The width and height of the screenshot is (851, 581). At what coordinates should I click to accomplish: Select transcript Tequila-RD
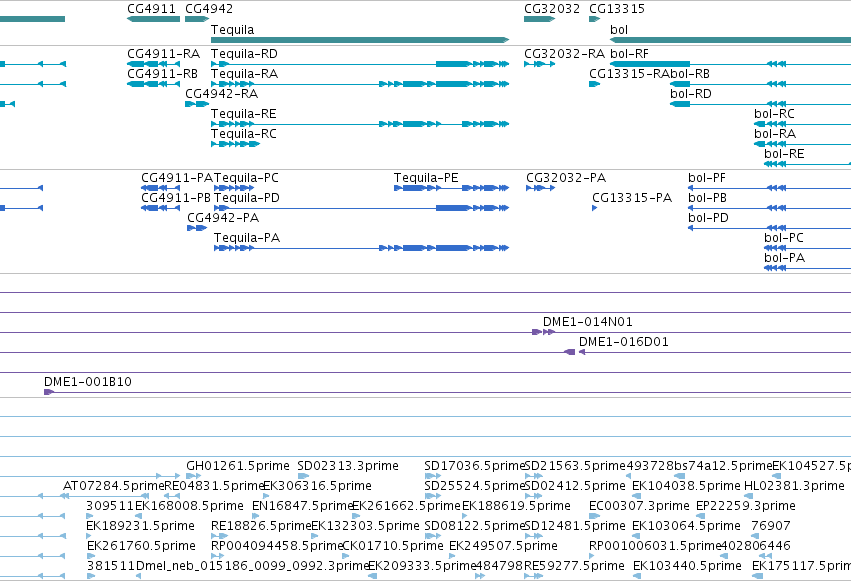pos(360,64)
